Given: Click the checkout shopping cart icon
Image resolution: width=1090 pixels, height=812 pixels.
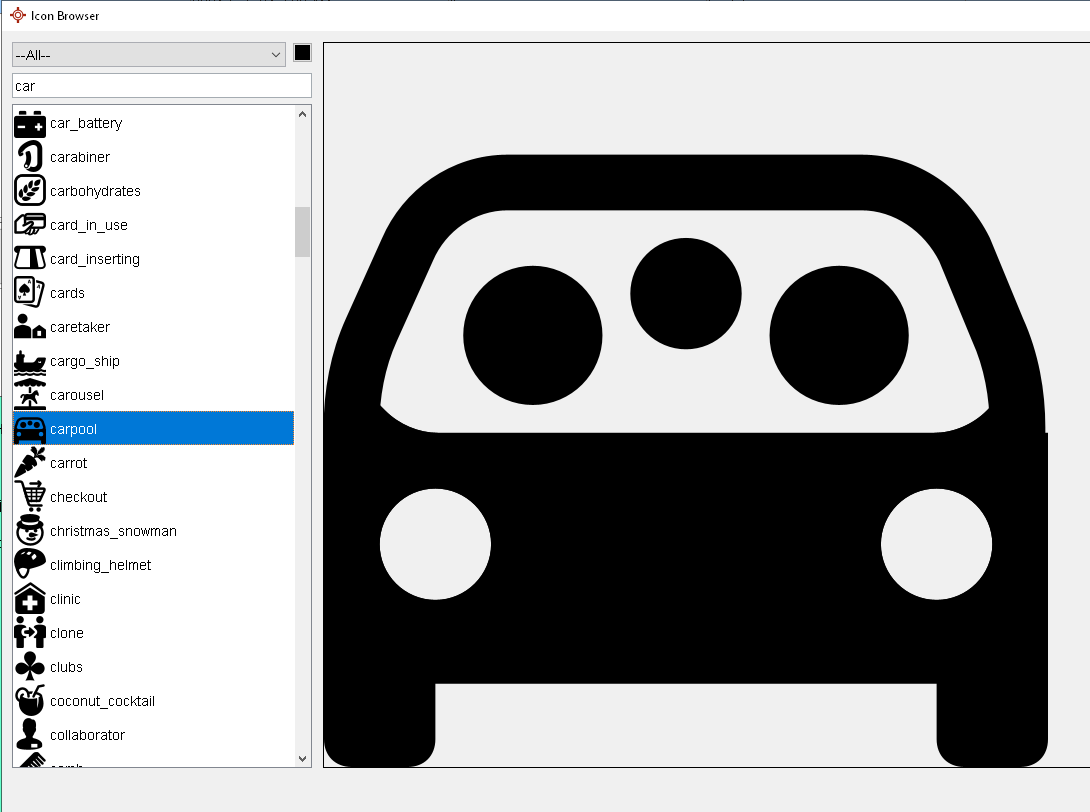Looking at the screenshot, I should 30,498.
